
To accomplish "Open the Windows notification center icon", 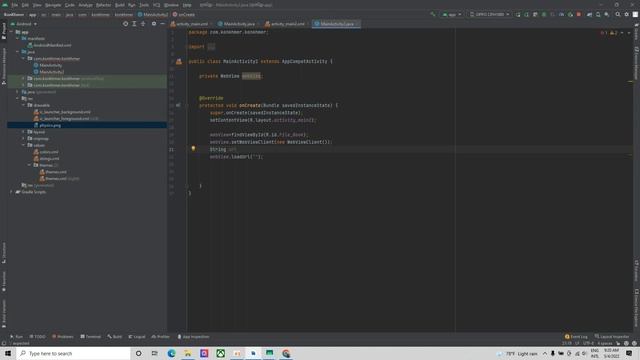I will 629,353.
